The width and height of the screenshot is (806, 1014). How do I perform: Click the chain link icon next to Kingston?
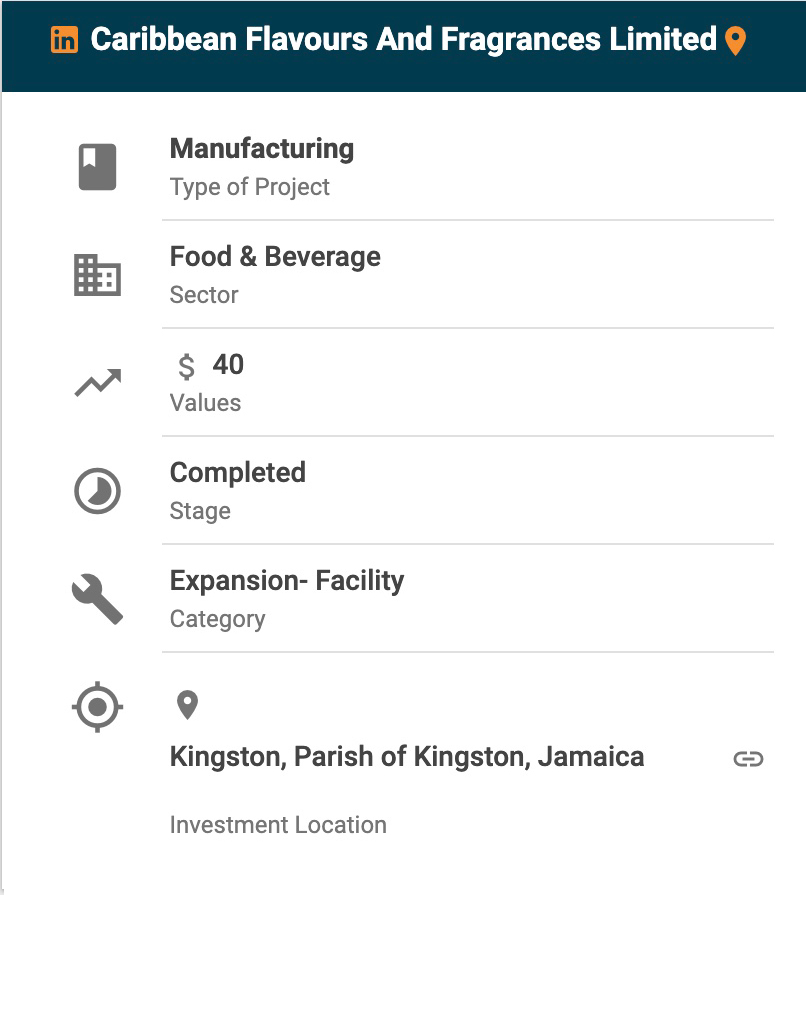(x=748, y=759)
